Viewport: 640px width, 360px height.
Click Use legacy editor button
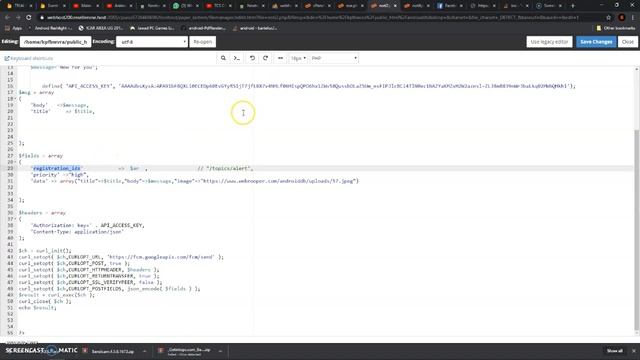pos(549,42)
